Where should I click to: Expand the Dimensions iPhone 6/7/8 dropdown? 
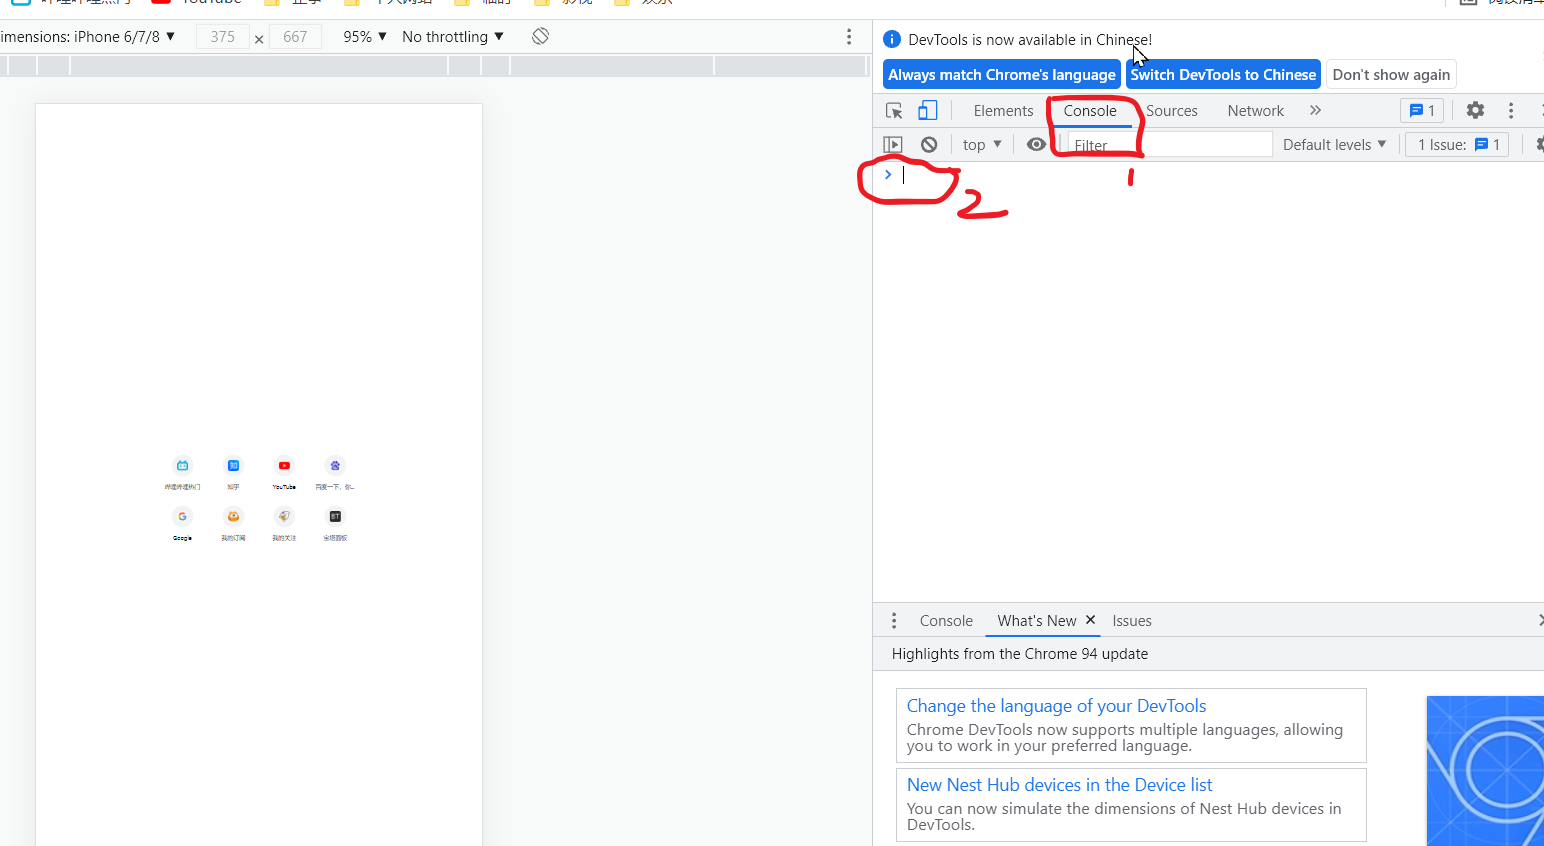(88, 37)
